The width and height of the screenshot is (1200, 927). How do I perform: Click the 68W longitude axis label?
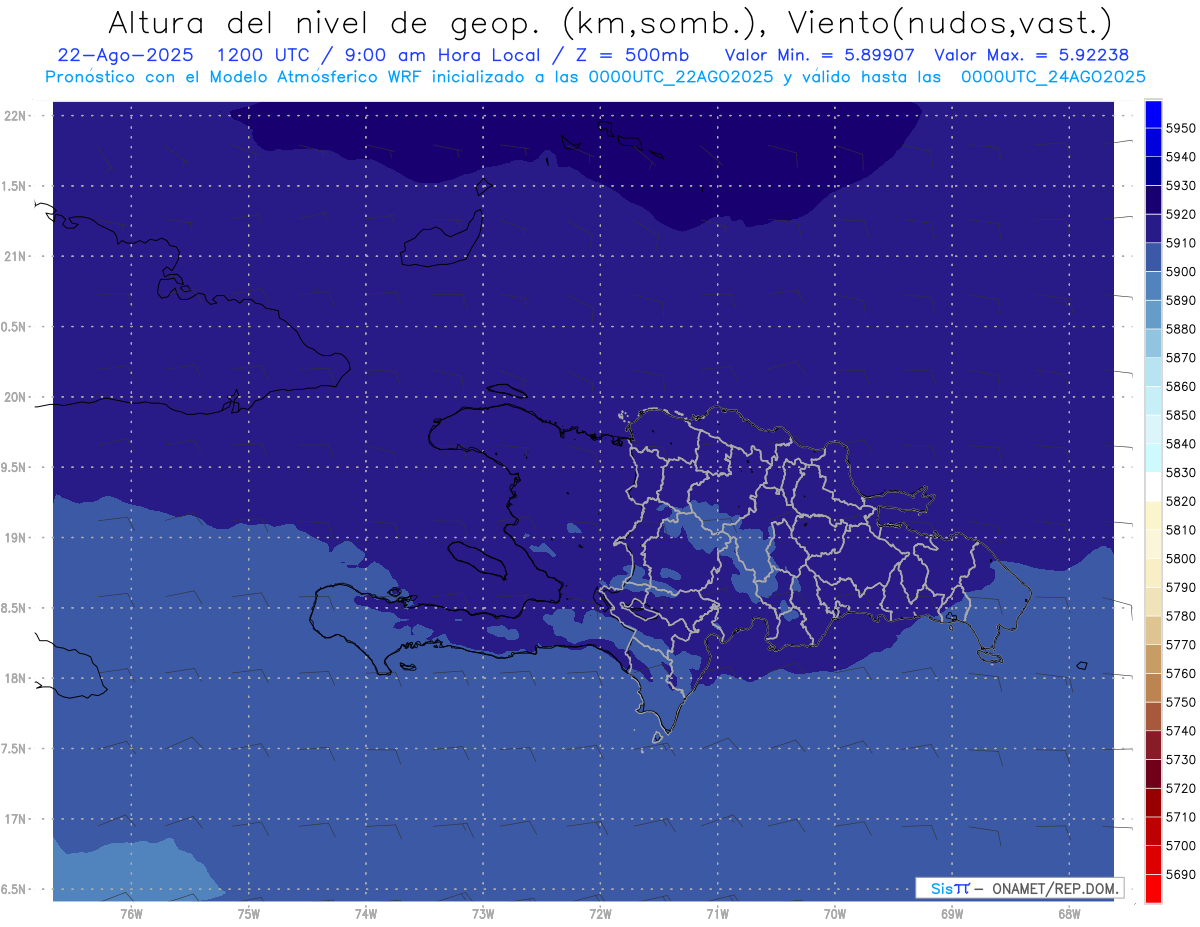point(1068,913)
